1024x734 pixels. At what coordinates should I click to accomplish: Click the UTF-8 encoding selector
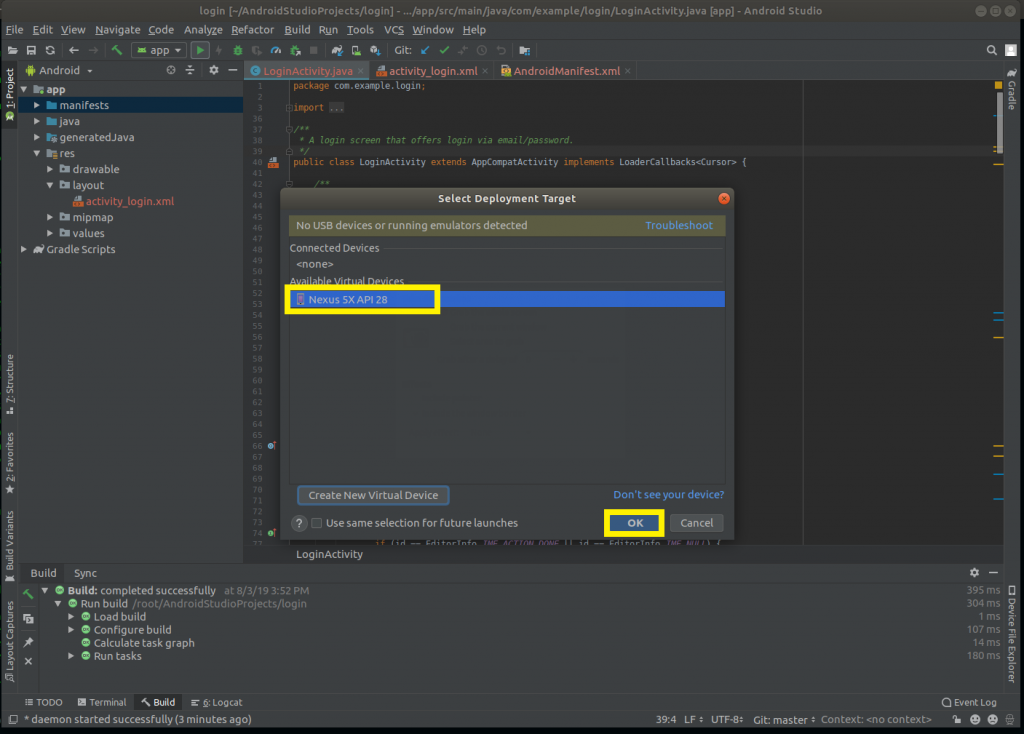click(x=727, y=720)
